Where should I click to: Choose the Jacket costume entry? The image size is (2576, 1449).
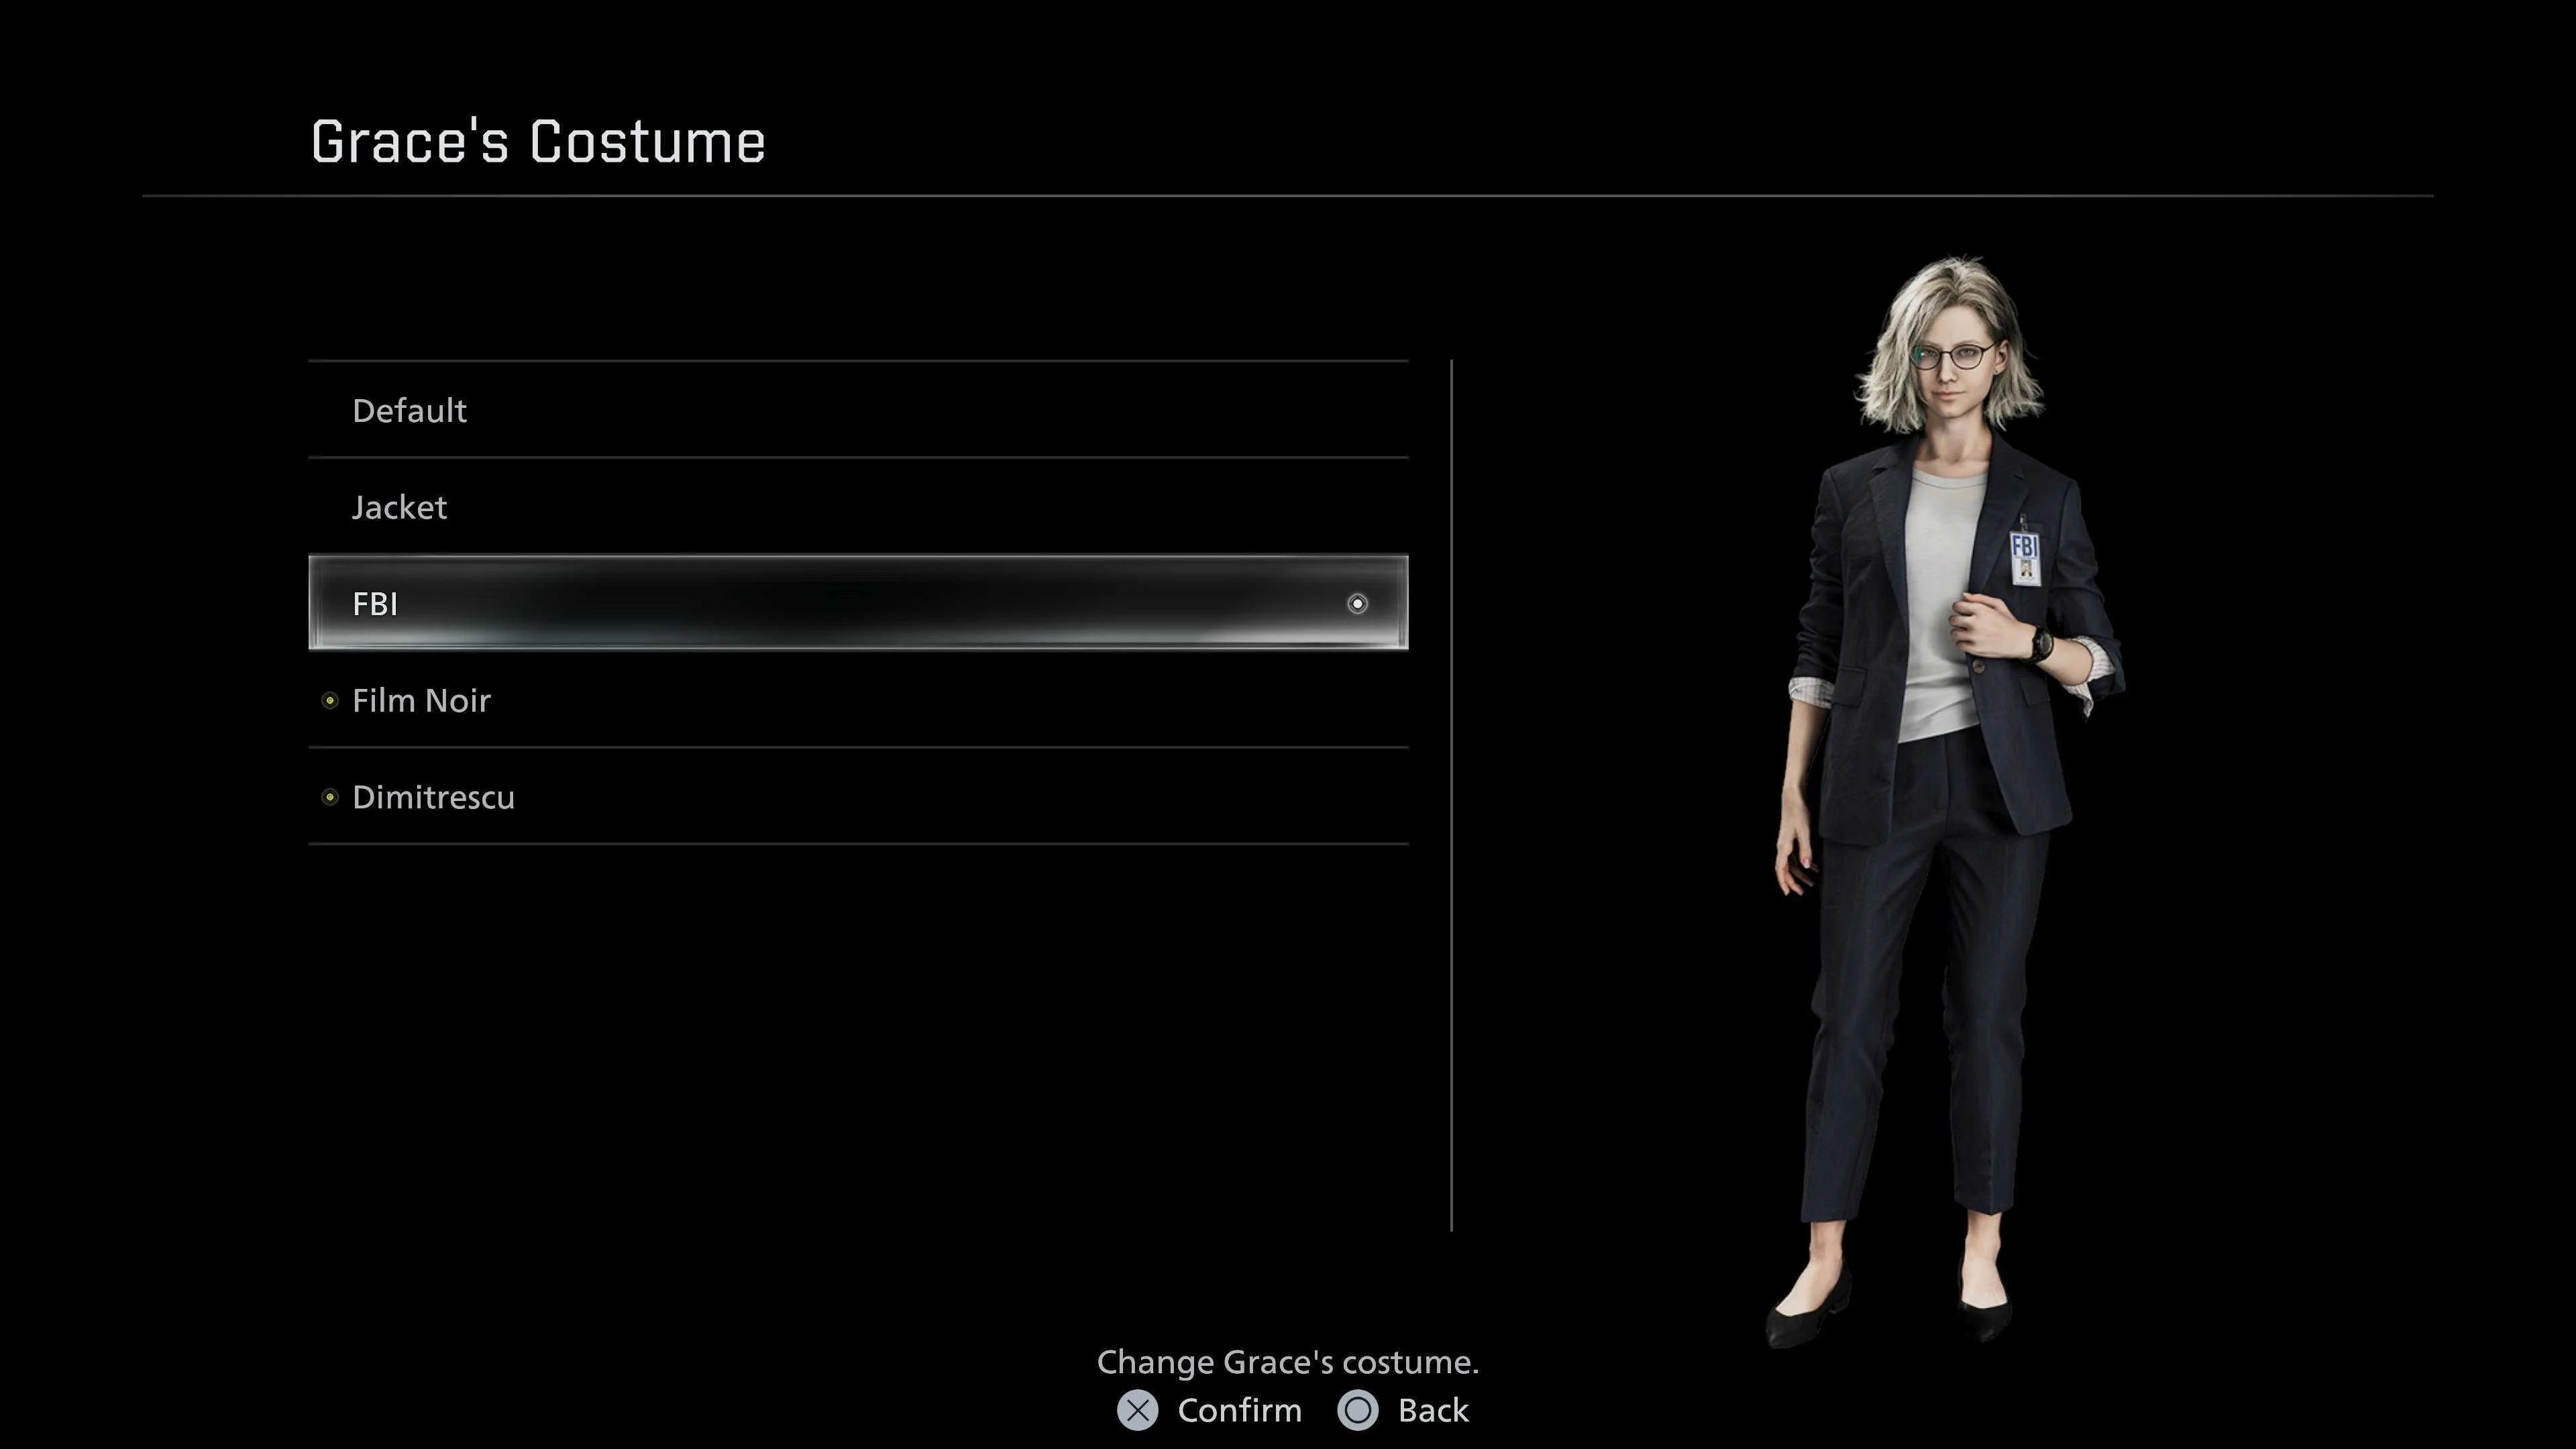[399, 507]
